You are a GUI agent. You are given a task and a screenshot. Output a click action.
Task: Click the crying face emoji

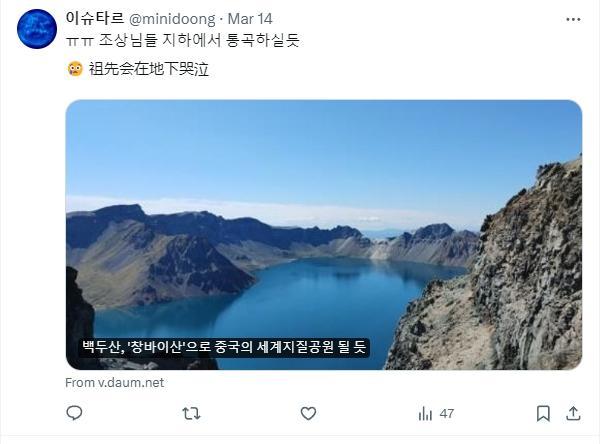pos(75,69)
